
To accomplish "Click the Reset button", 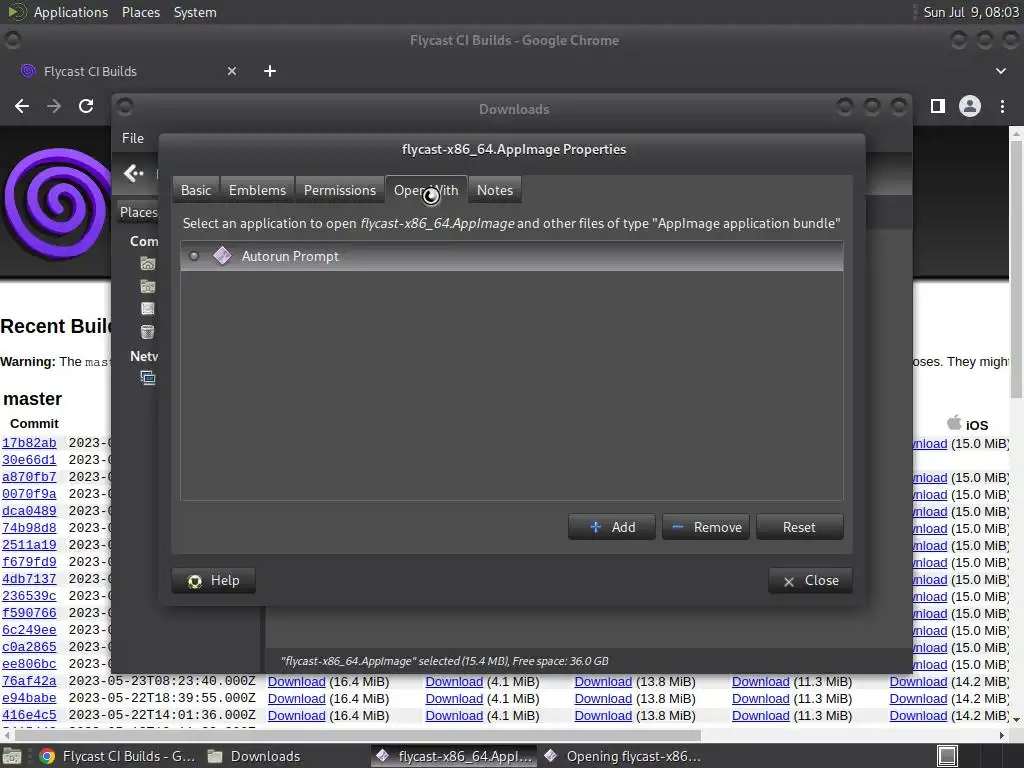I will click(x=799, y=527).
